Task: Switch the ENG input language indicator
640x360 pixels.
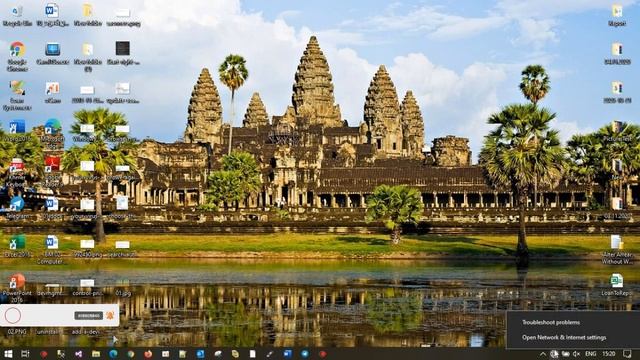Action: (591, 354)
